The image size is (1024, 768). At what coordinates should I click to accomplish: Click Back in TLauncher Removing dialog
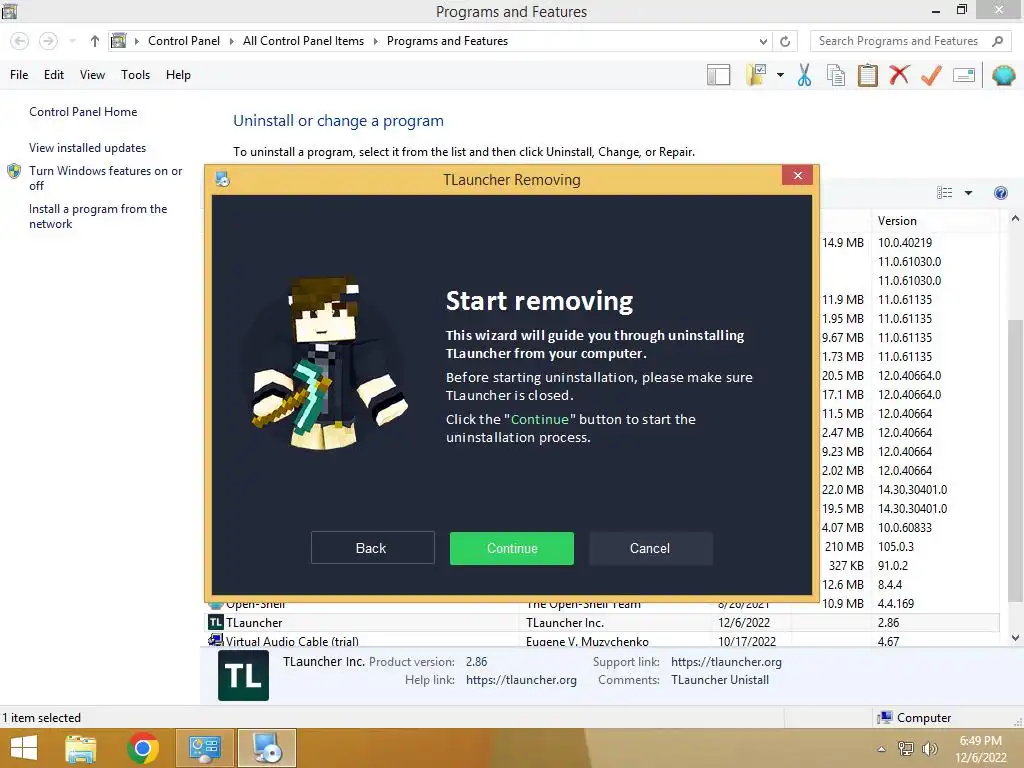372,549
